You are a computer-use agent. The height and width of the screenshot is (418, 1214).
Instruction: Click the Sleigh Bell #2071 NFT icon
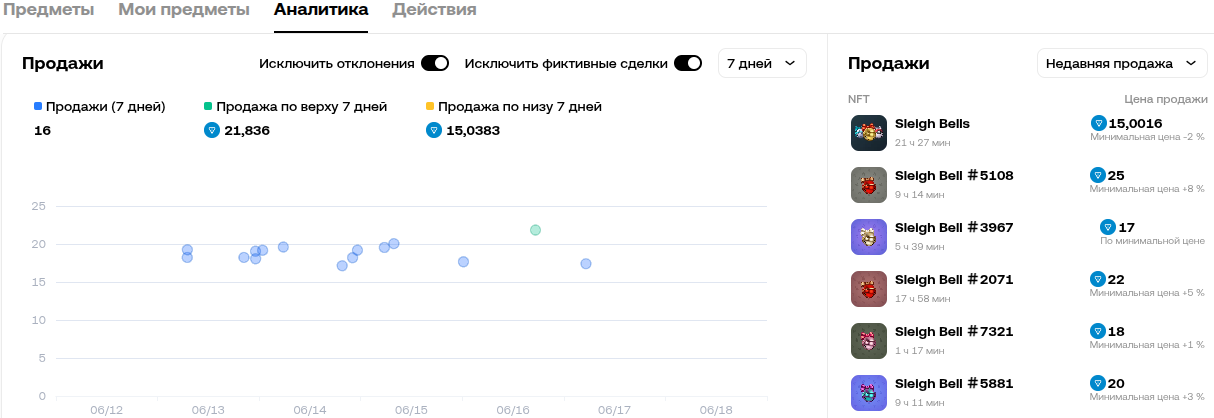coord(869,289)
